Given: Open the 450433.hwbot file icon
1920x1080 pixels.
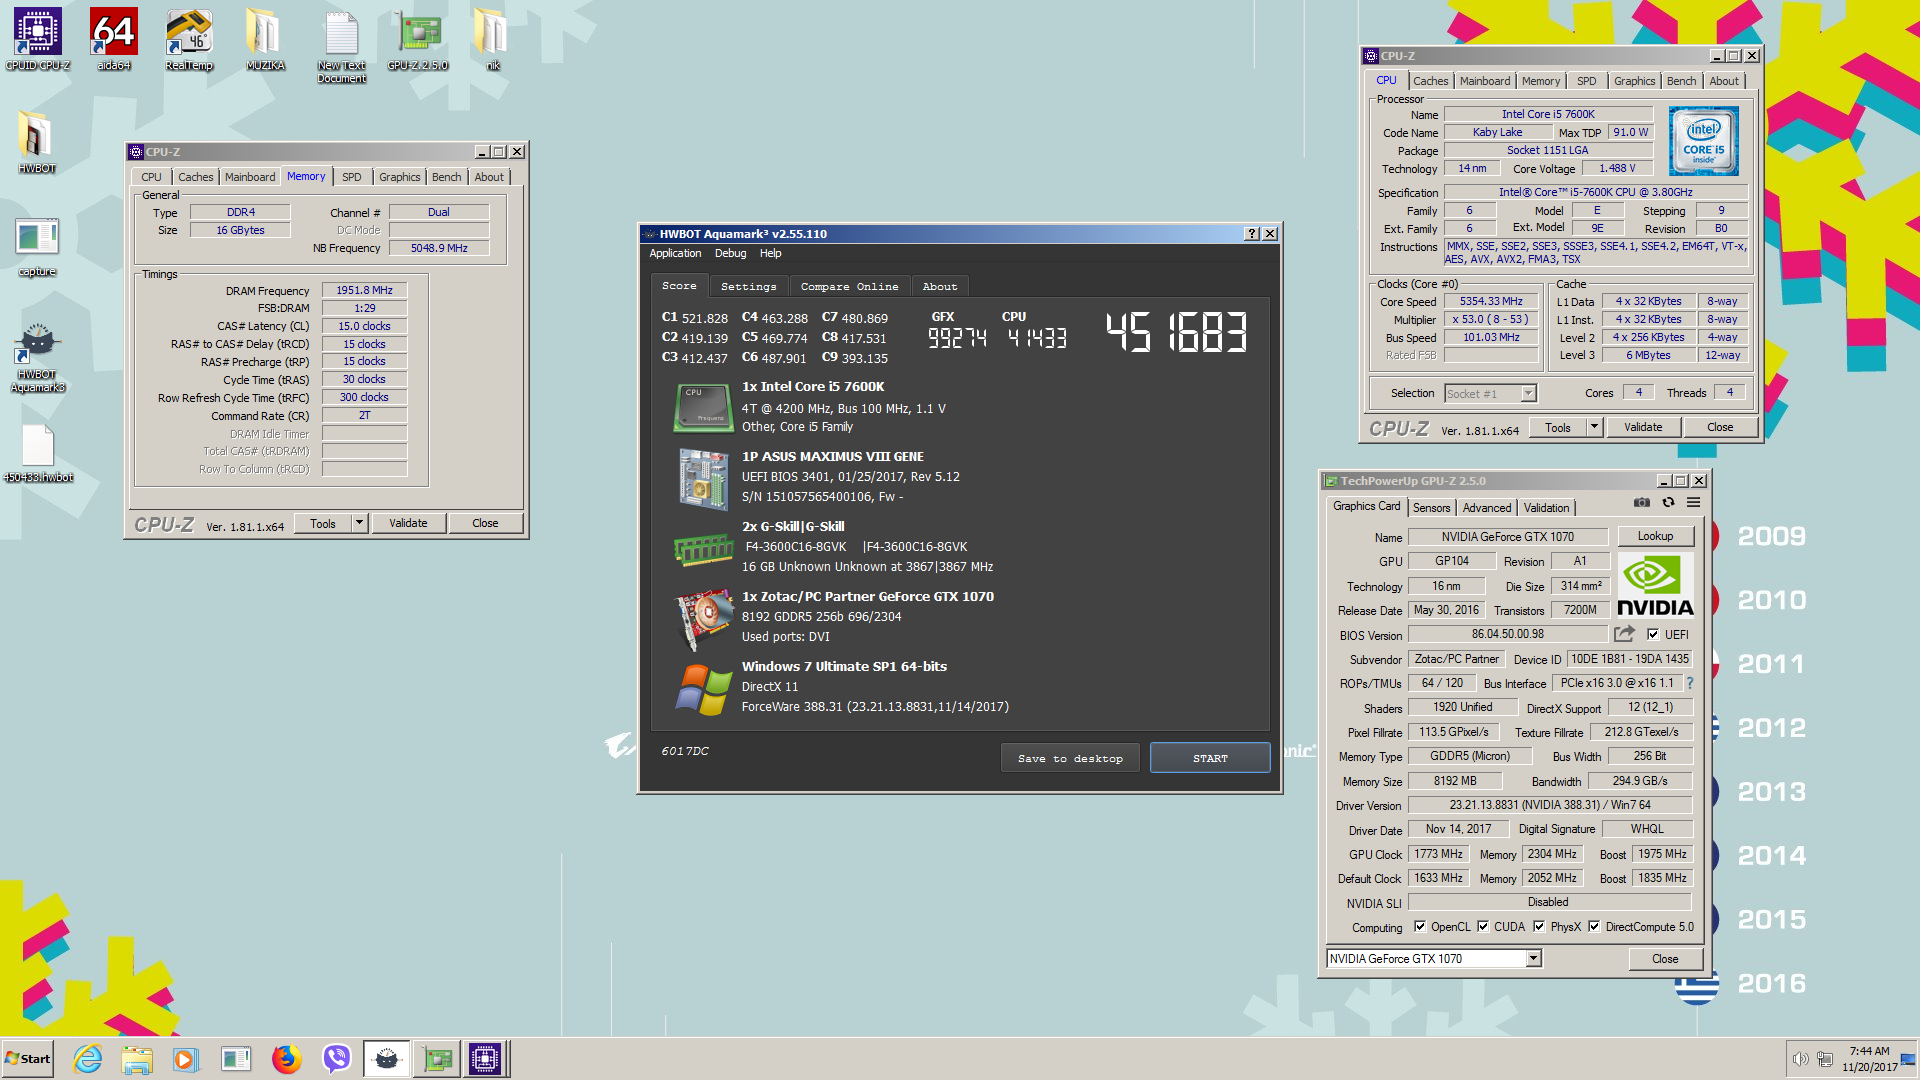Looking at the screenshot, I should (37, 453).
